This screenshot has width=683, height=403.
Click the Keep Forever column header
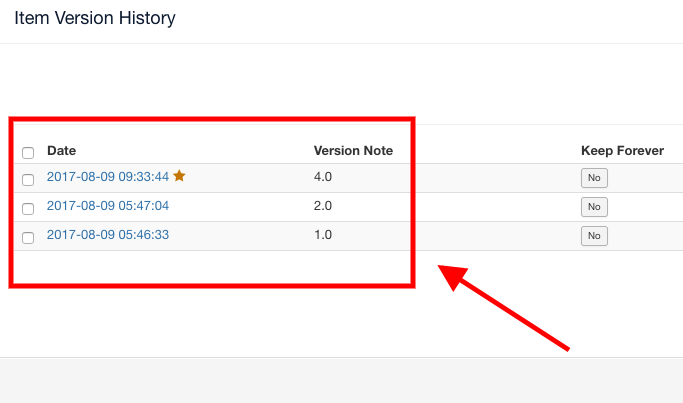coord(622,151)
